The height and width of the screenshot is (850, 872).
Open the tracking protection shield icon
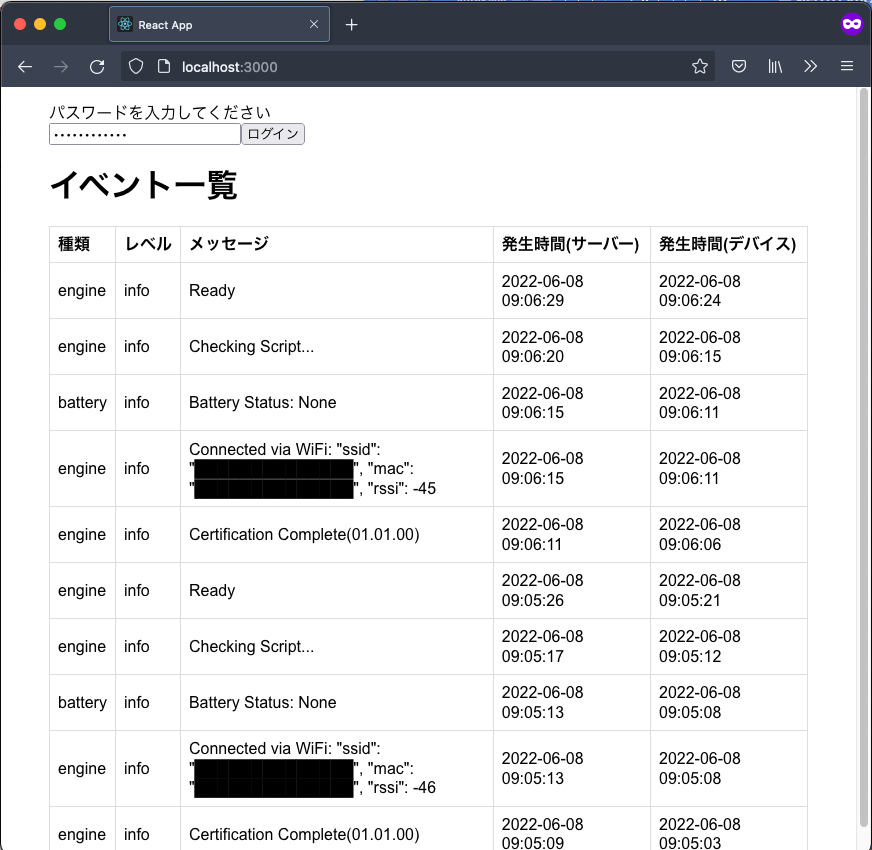pos(135,66)
